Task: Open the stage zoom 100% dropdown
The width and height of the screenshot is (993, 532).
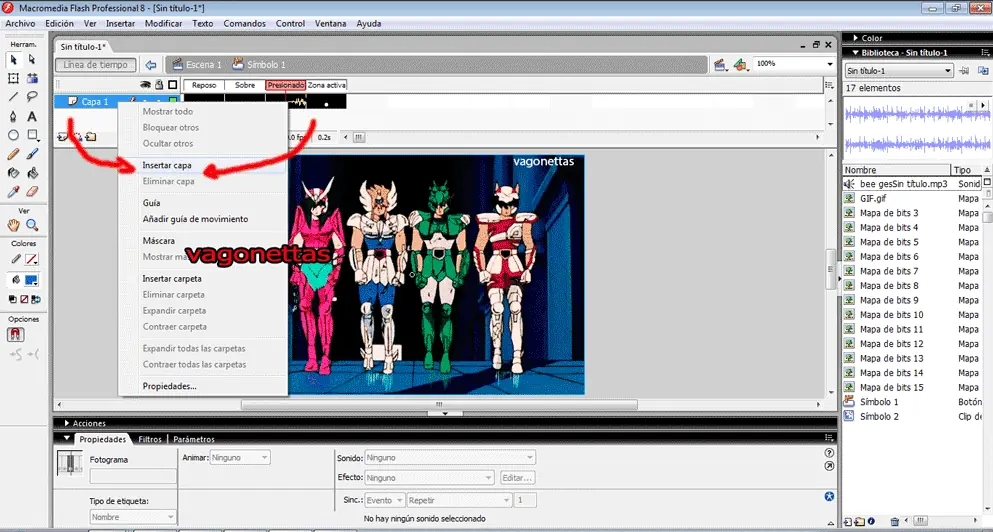Action: tap(830, 64)
